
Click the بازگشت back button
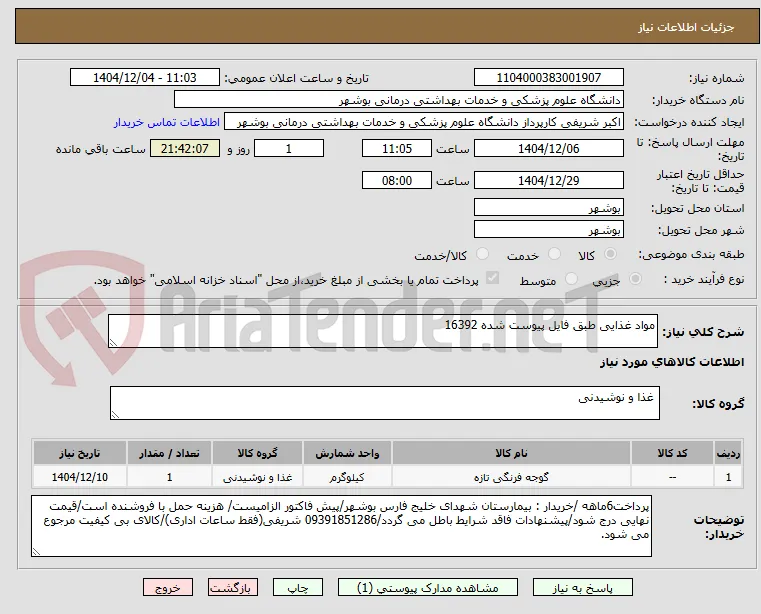click(233, 587)
